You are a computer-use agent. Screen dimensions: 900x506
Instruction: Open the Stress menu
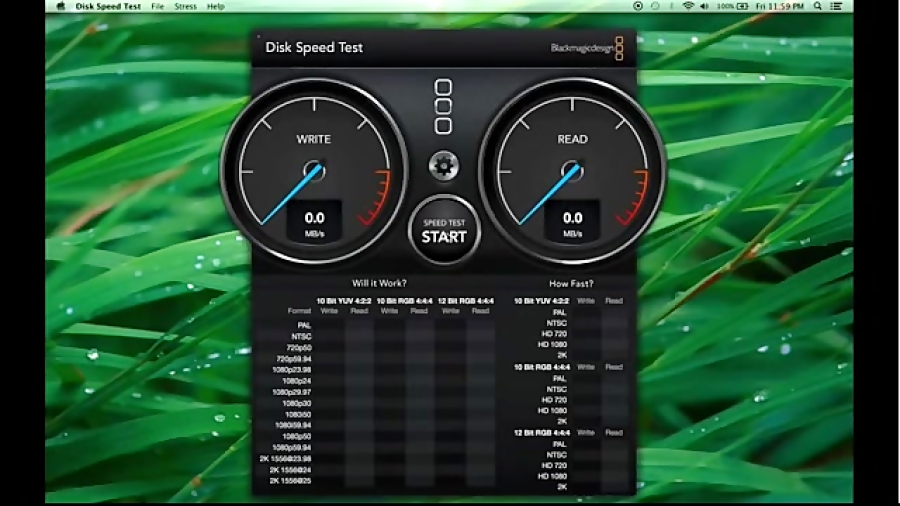(185, 6)
